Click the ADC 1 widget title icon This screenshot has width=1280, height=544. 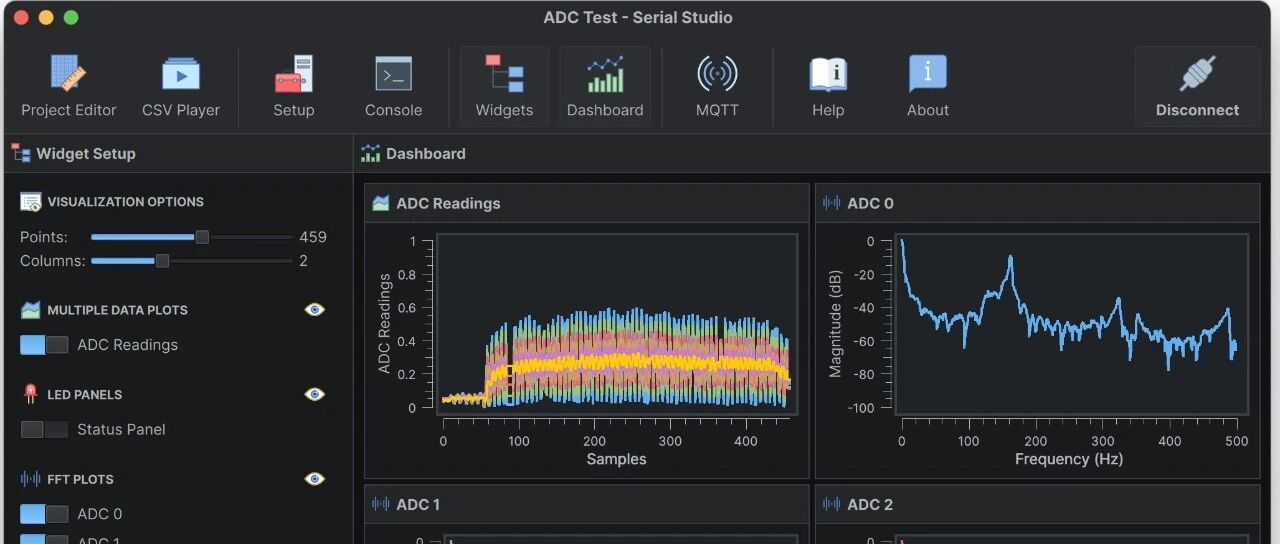tap(381, 504)
